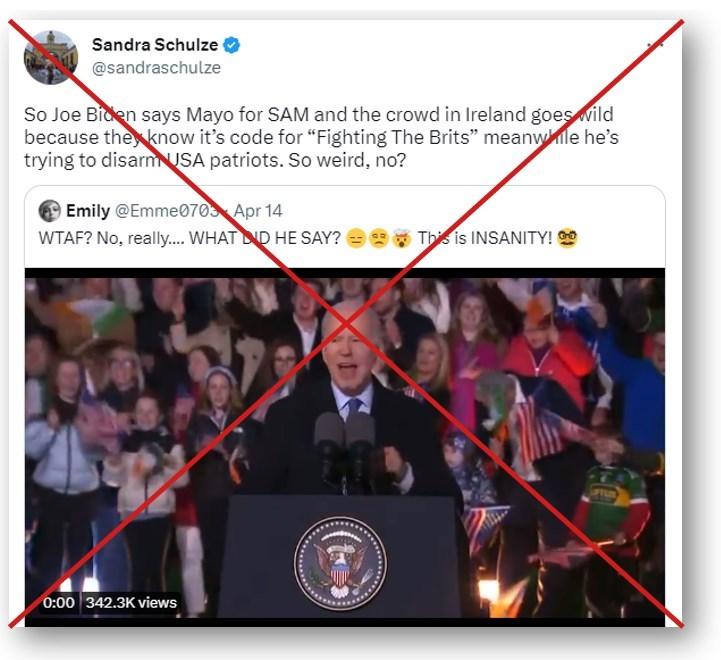Open Emily's small profile avatar
The width and height of the screenshot is (721, 660).
click(50, 211)
